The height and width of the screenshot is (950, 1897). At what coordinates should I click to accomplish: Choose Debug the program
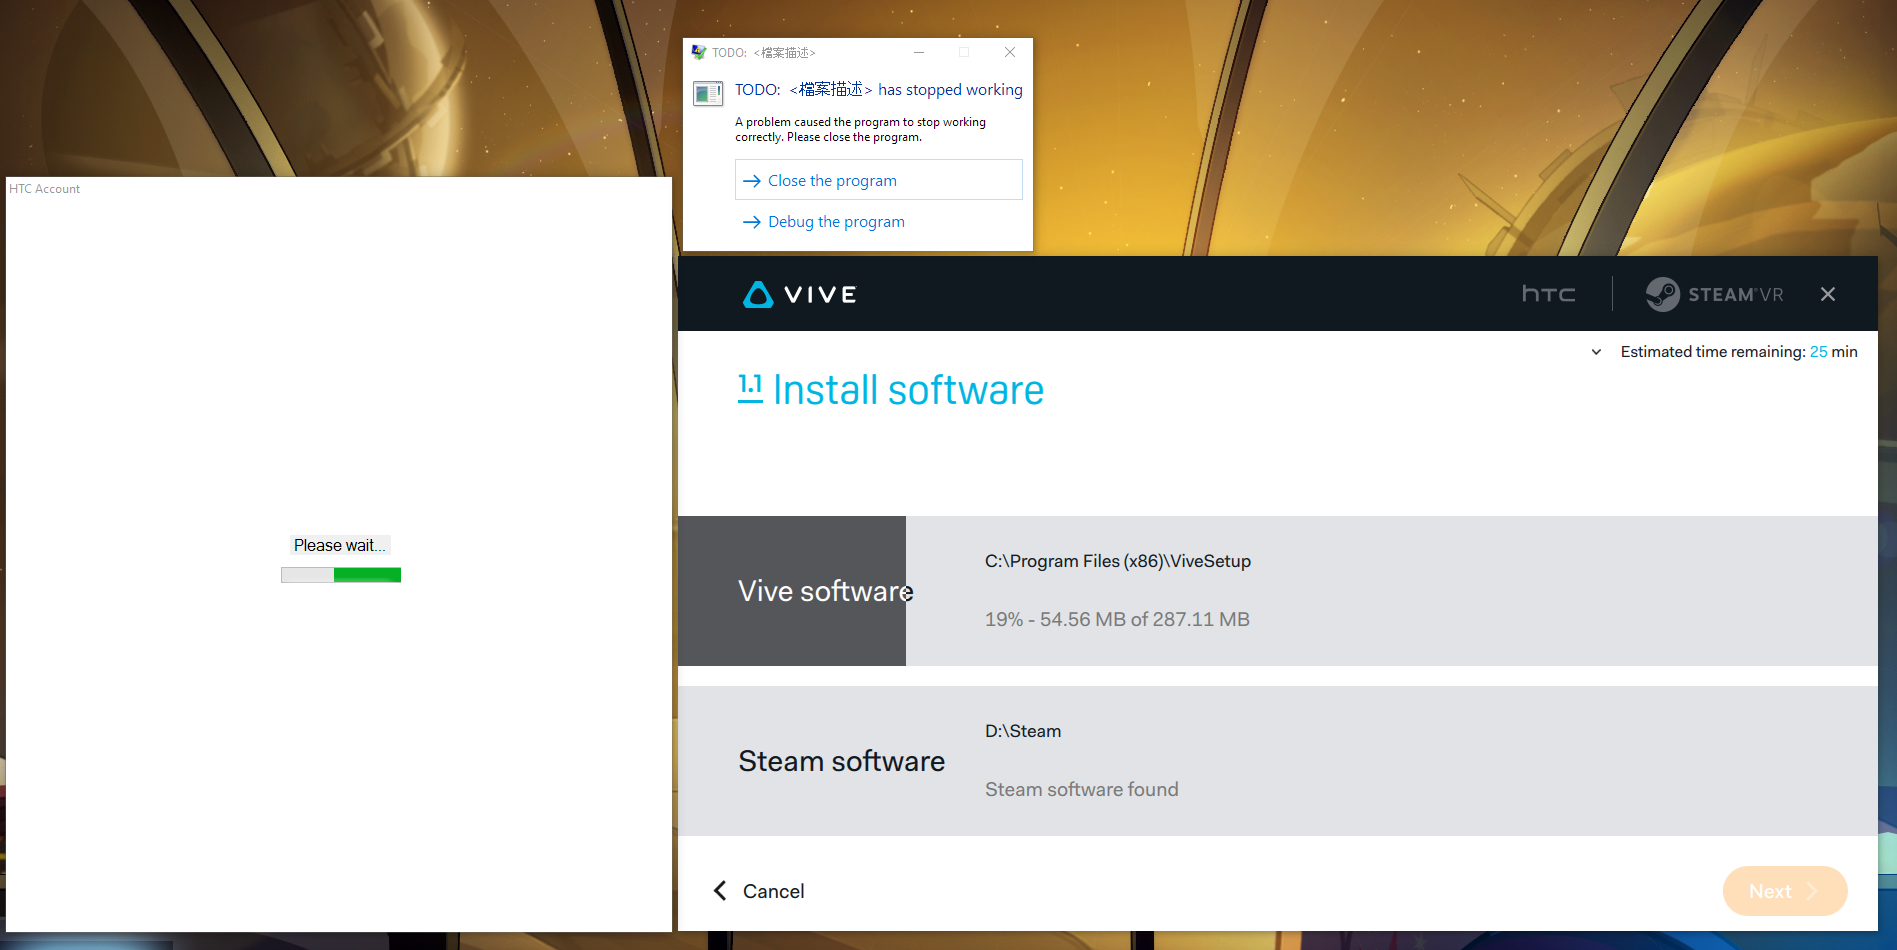836,221
